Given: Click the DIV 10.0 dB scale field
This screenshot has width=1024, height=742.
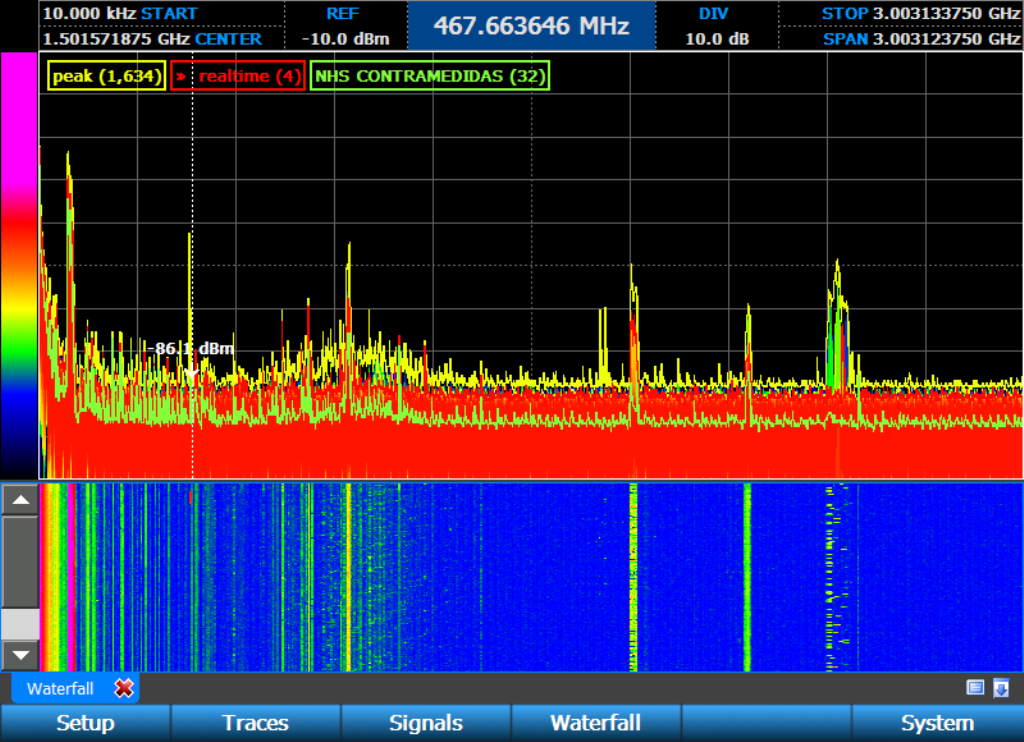Looking at the screenshot, I should [716, 25].
